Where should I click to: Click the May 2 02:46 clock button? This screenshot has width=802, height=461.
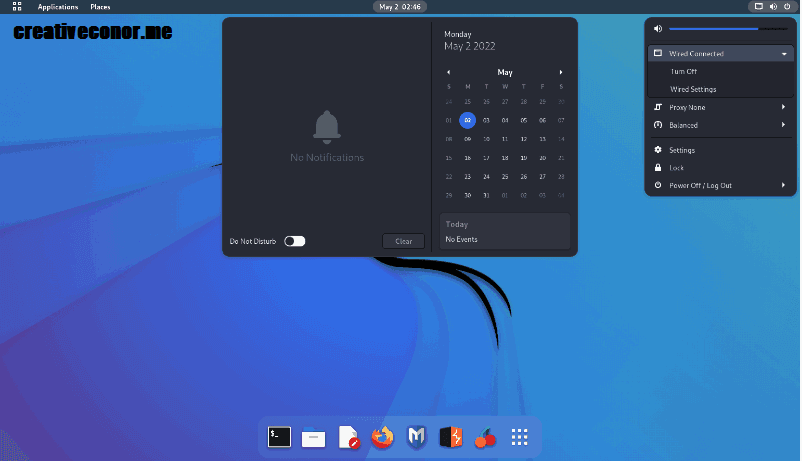[400, 7]
